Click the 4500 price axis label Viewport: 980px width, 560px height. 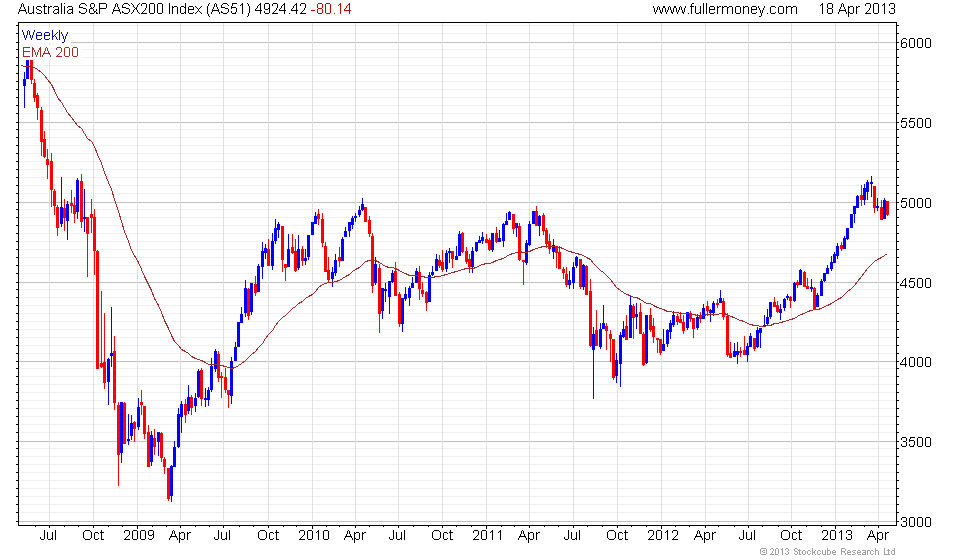916,283
